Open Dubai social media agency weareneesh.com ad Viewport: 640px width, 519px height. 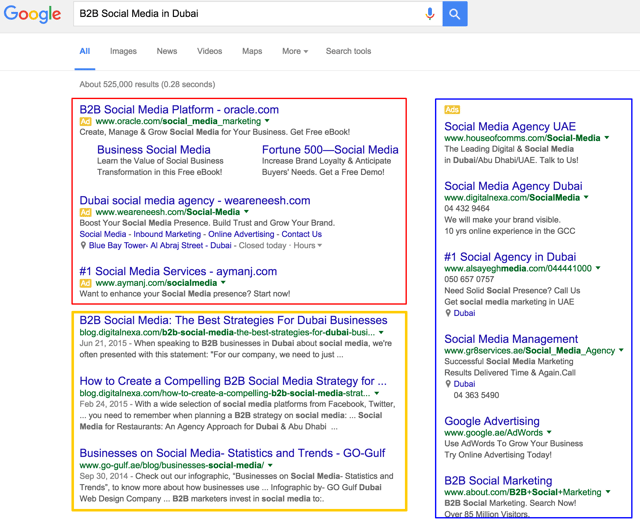tap(195, 200)
